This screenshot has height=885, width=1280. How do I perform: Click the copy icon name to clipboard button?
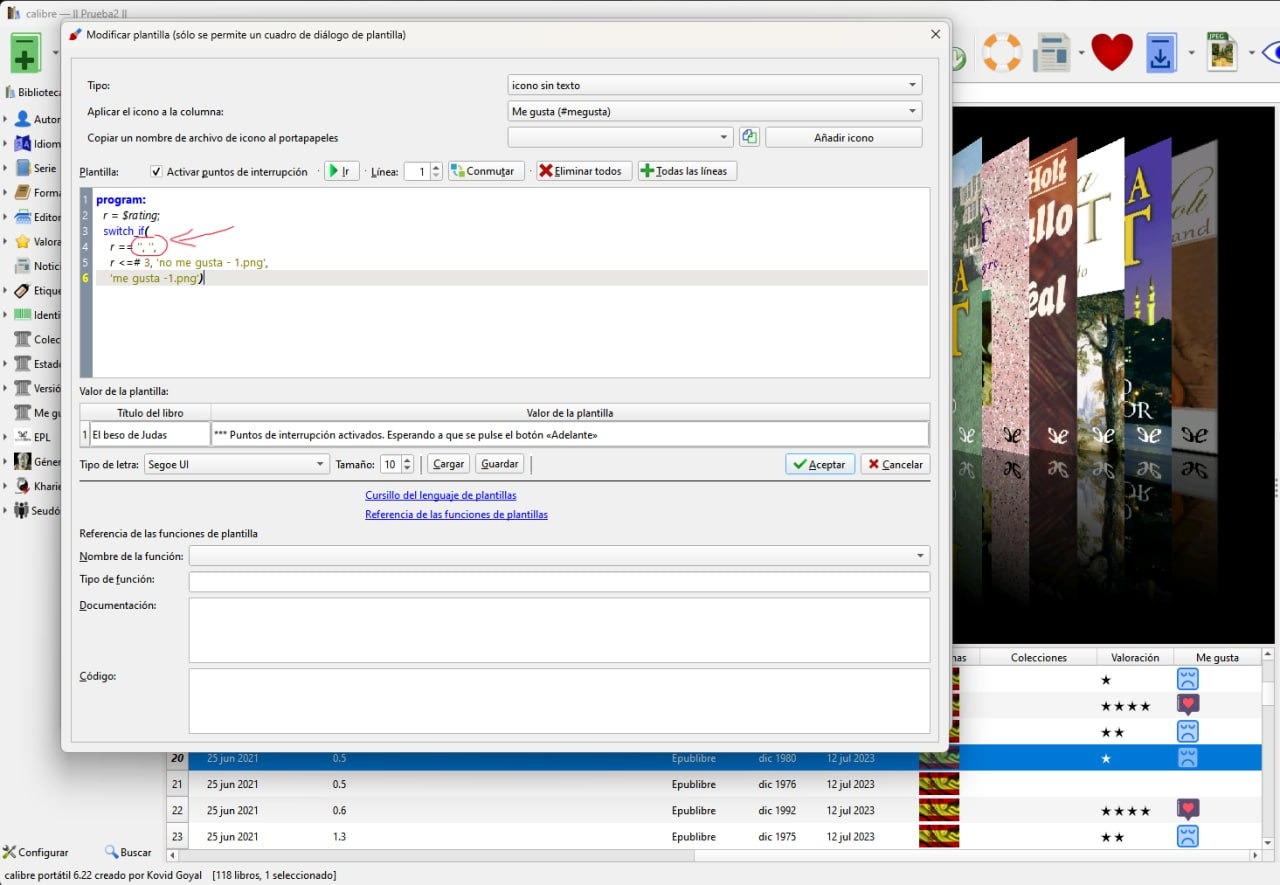click(x=749, y=137)
